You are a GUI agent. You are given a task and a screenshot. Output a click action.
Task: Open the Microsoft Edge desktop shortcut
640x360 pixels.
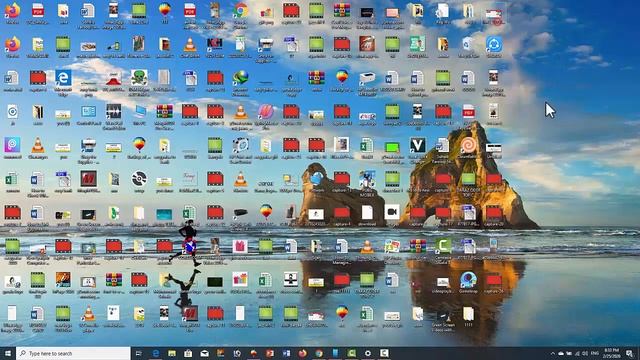[x=63, y=78]
